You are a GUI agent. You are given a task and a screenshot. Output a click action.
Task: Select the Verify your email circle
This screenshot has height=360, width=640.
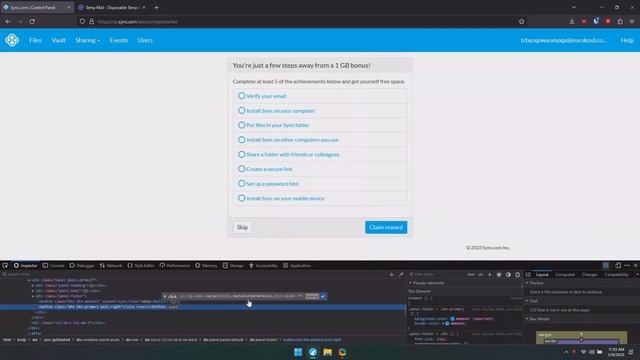click(x=241, y=96)
